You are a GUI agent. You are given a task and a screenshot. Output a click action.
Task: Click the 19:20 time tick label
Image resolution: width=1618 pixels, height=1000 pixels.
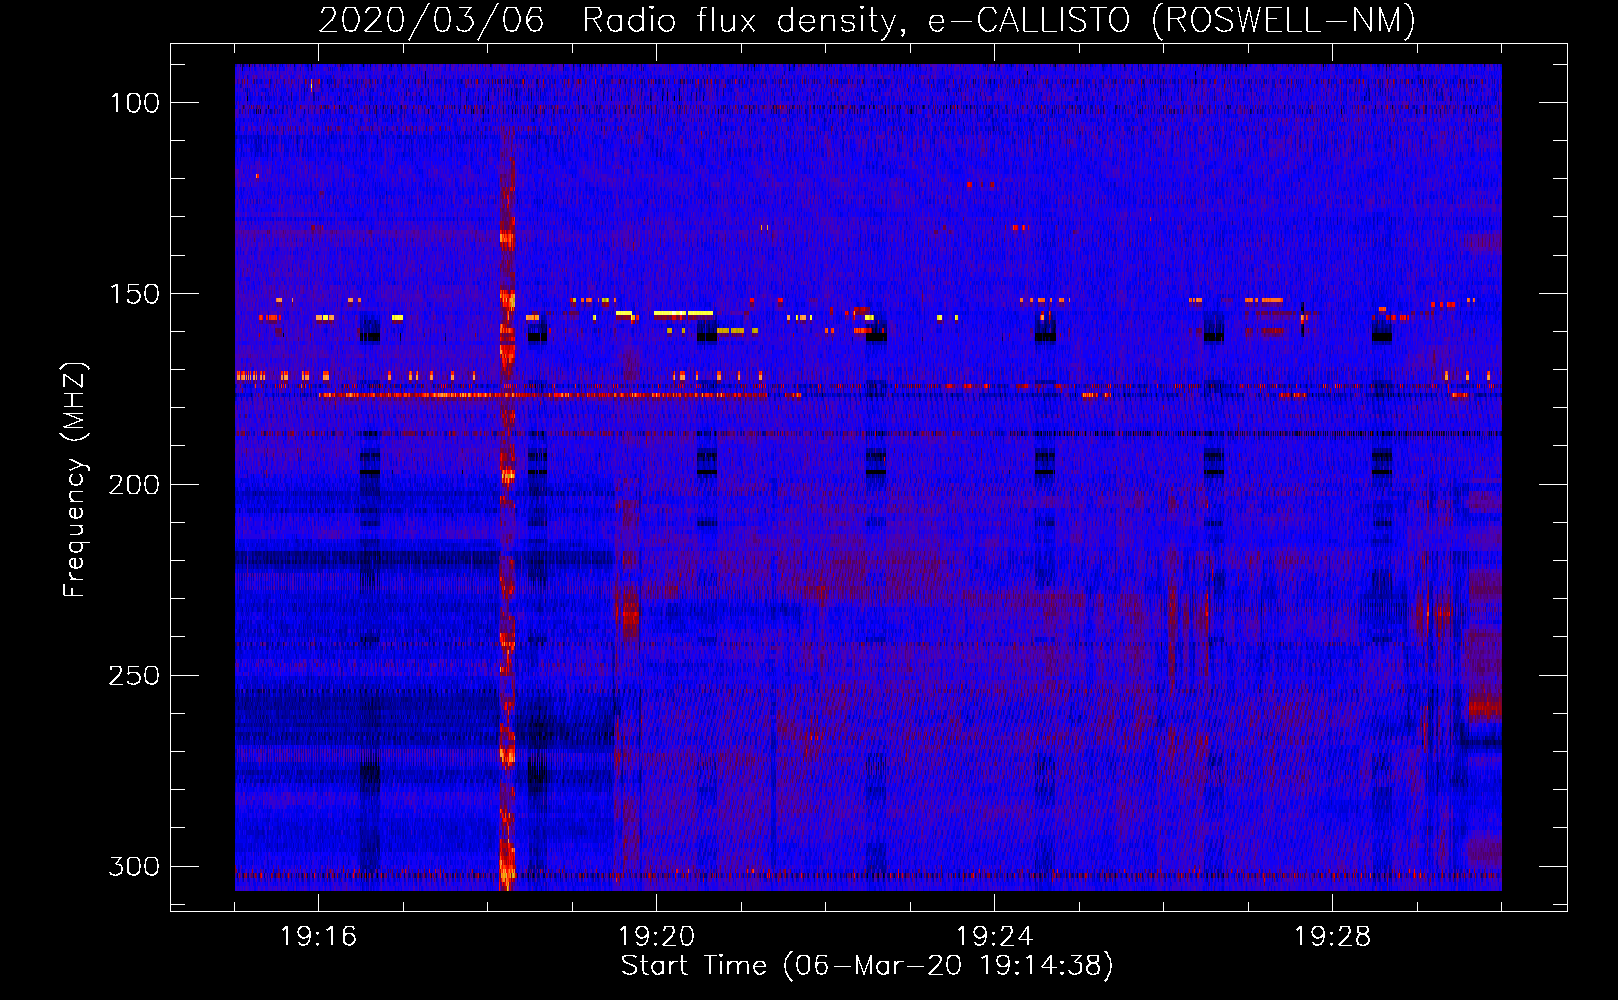[x=656, y=937]
